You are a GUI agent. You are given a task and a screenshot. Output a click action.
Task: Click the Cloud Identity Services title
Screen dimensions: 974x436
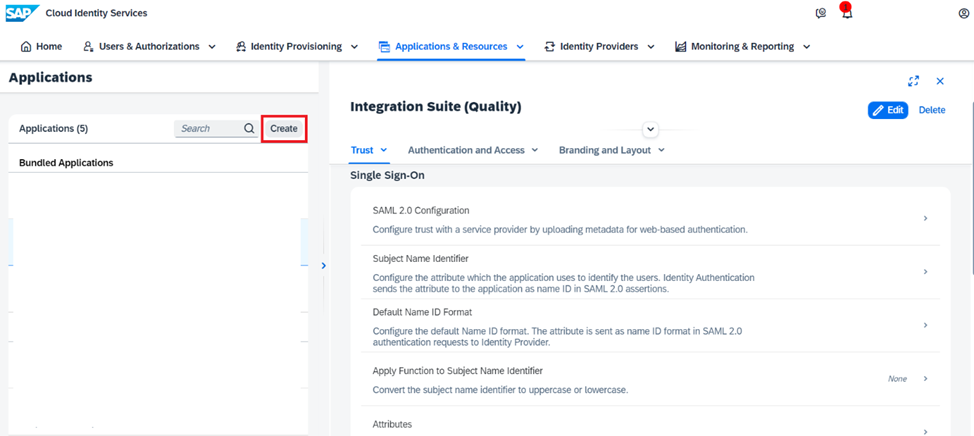tap(97, 13)
